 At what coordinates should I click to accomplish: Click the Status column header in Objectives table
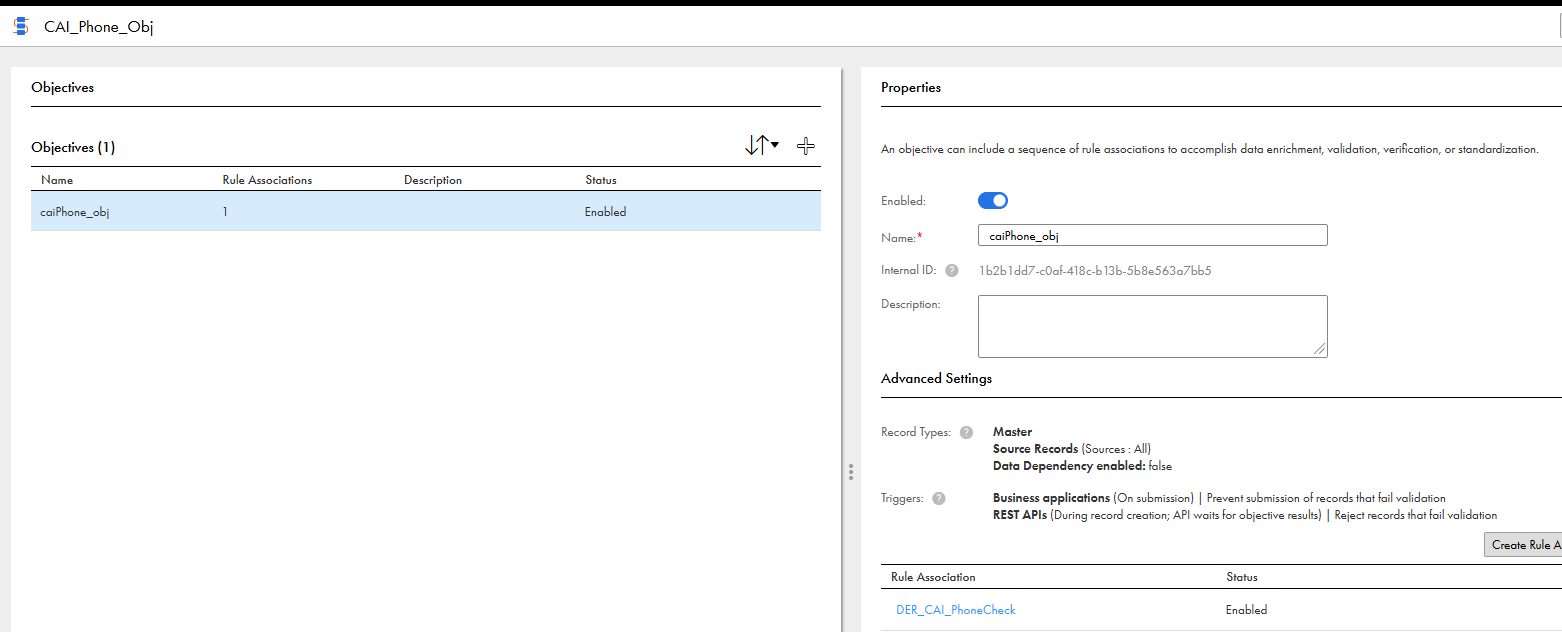pos(601,180)
